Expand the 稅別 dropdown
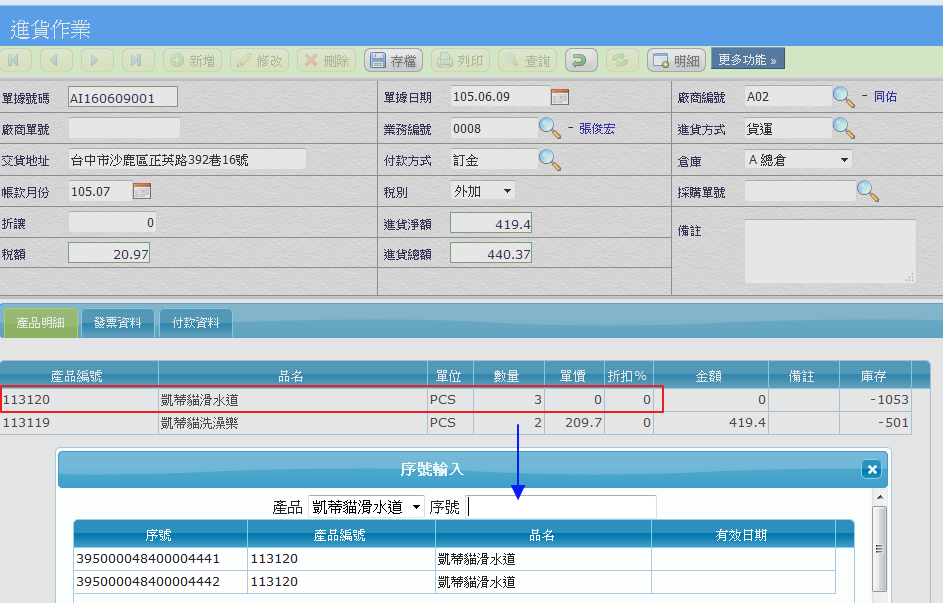The image size is (943, 603). click(x=483, y=191)
